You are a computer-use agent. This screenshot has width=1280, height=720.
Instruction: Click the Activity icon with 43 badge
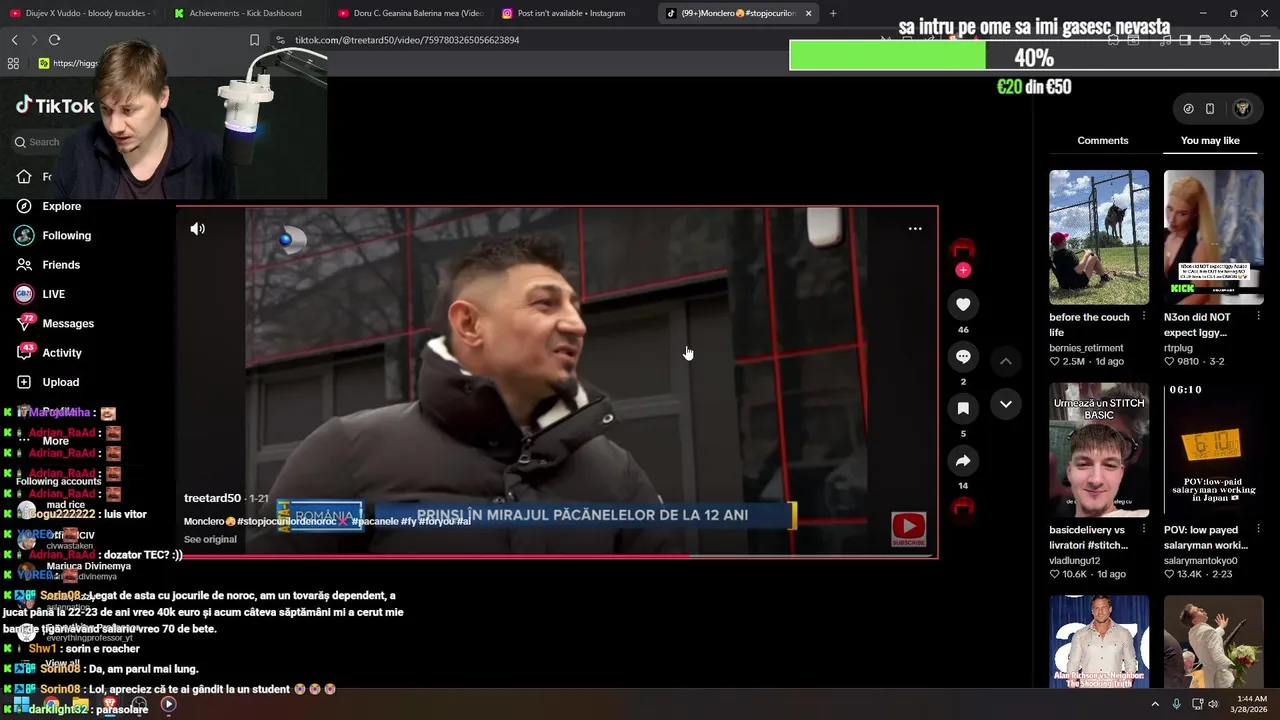pos(24,352)
